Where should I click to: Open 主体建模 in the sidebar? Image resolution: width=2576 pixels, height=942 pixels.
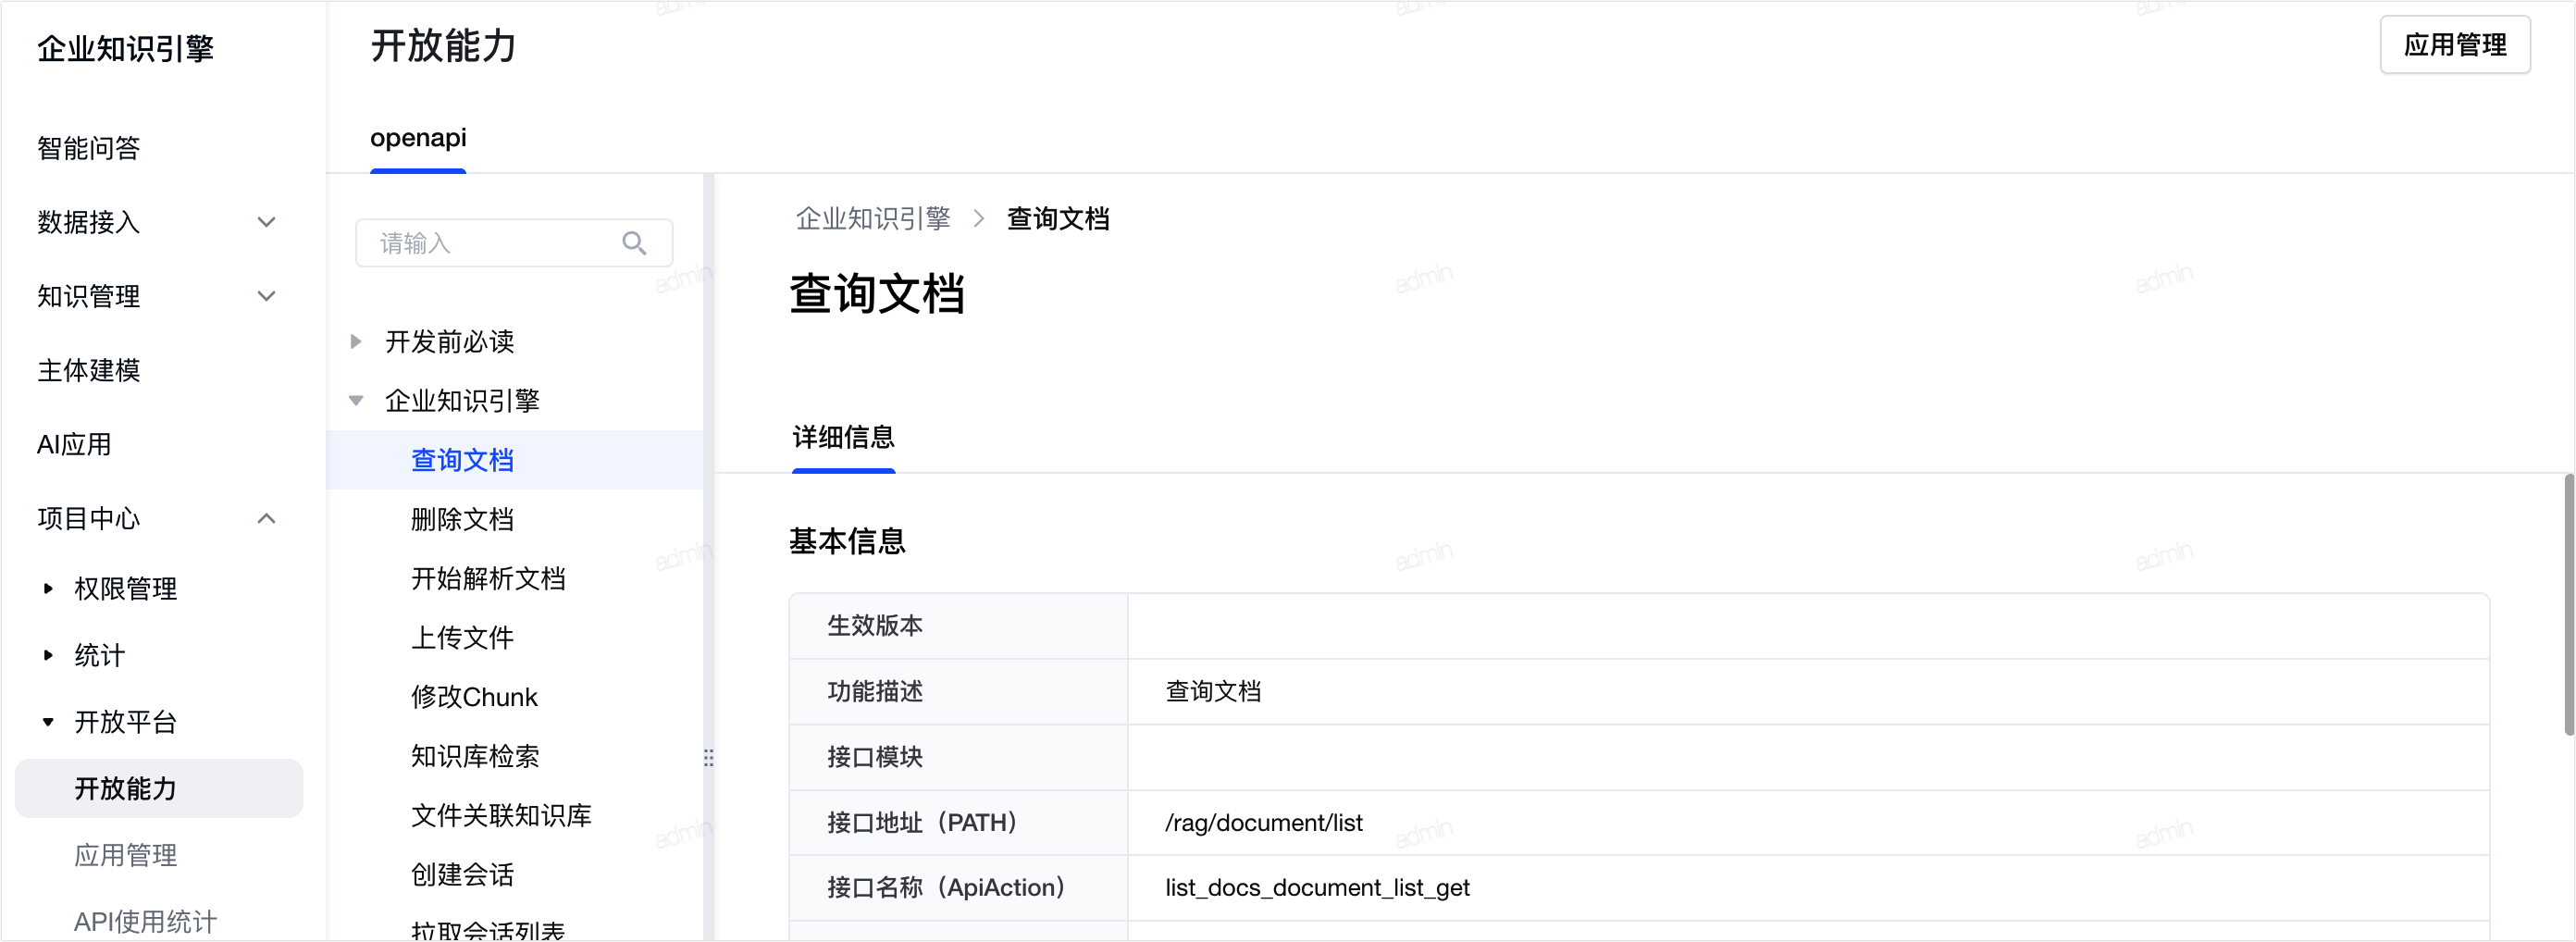[x=89, y=370]
